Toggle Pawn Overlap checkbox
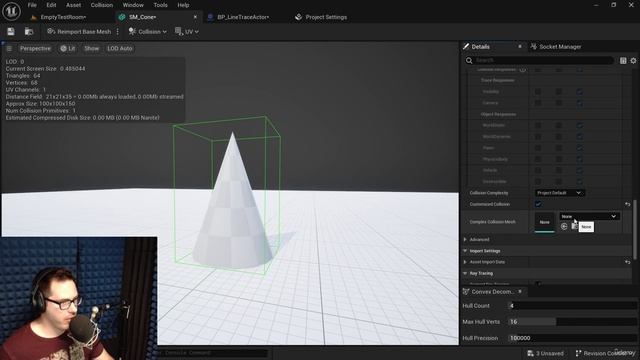640x360 pixels. pyautogui.click(x=559, y=148)
